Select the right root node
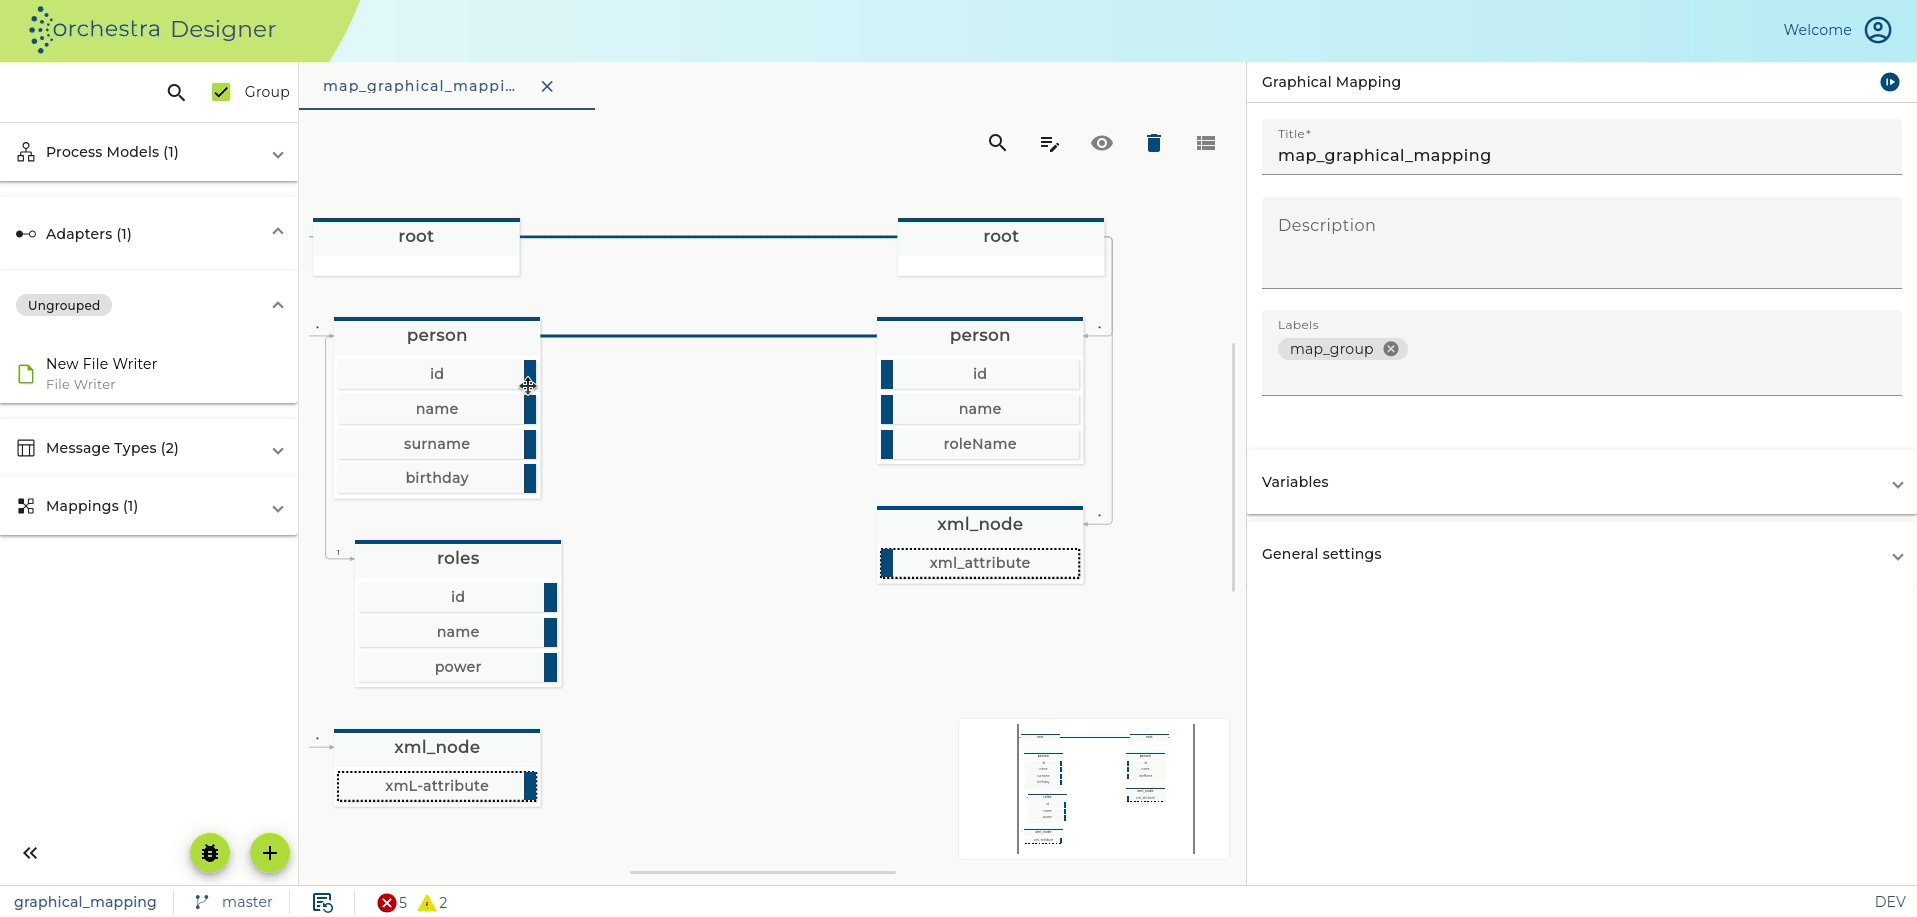 1001,246
